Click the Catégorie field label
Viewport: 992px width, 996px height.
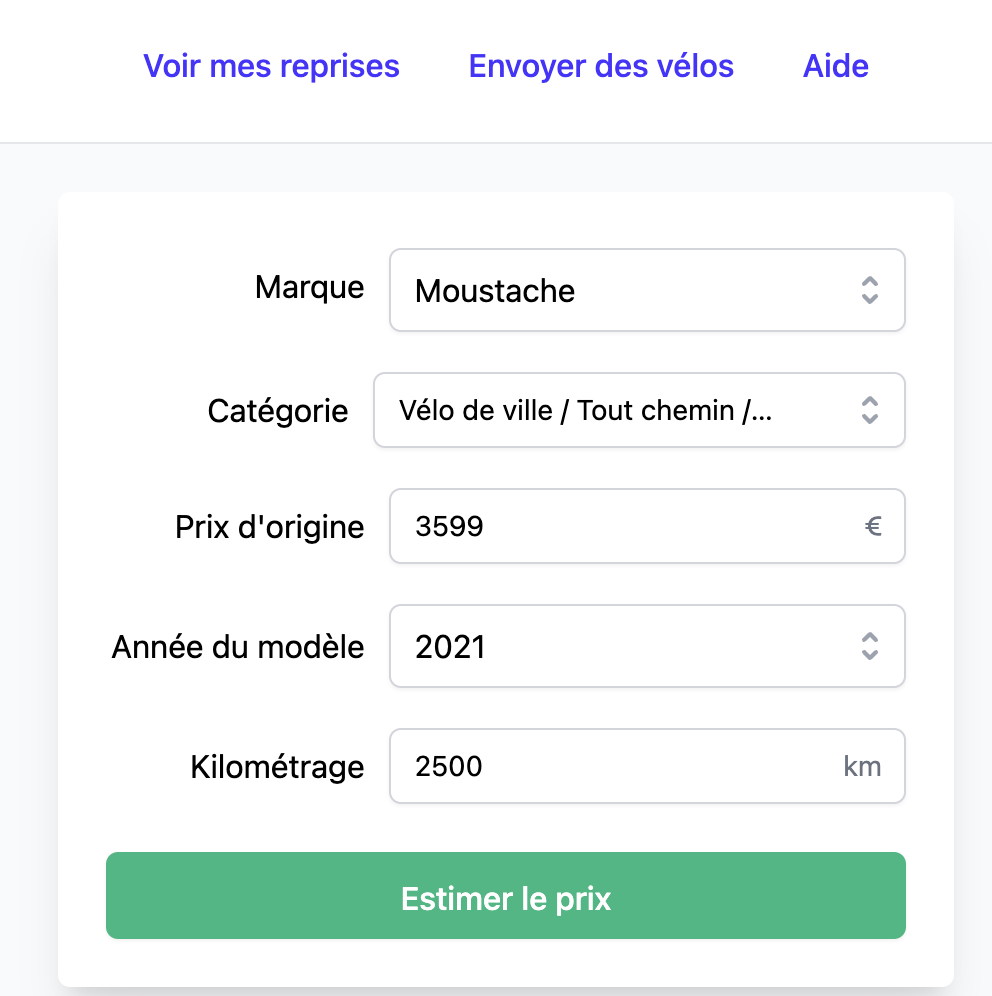[278, 410]
